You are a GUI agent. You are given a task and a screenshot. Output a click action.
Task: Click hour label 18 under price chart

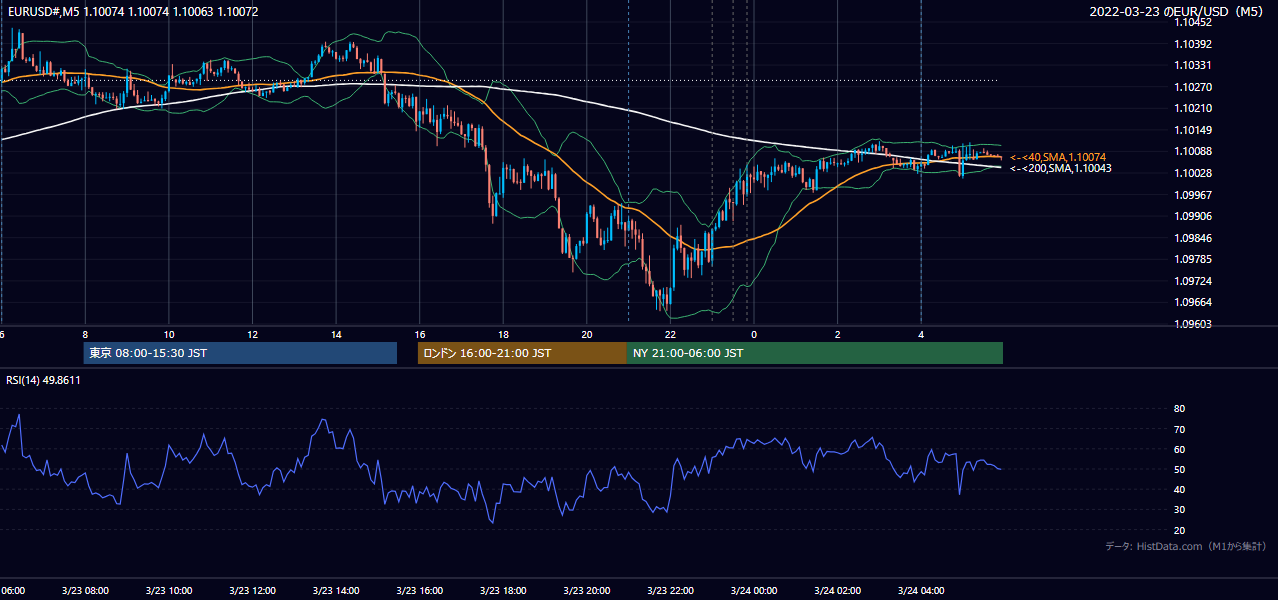point(503,335)
